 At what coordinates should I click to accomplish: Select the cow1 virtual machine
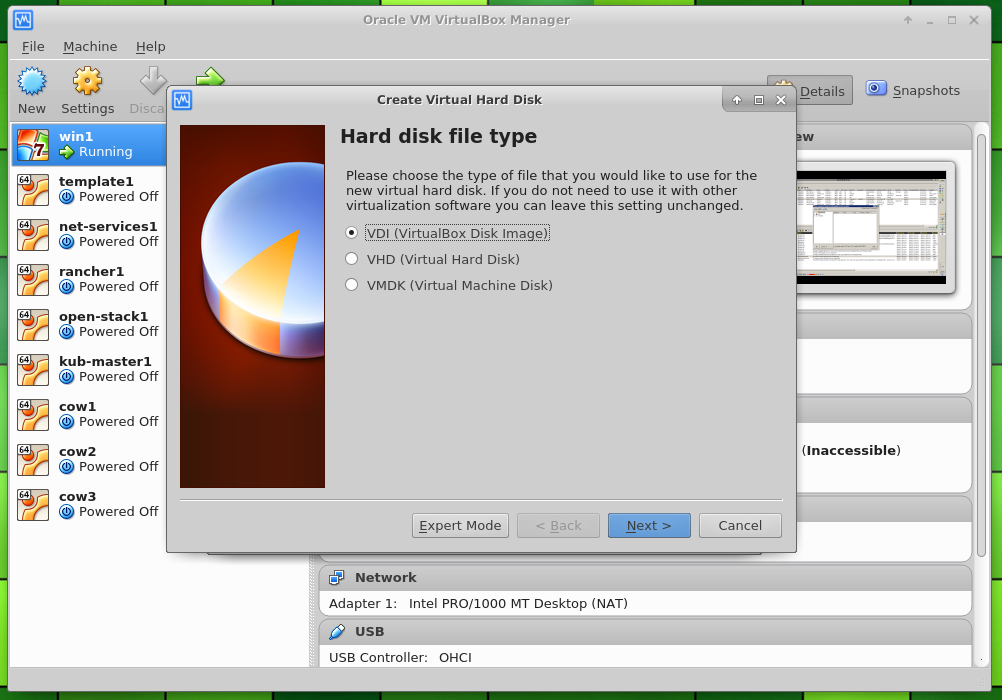point(89,415)
